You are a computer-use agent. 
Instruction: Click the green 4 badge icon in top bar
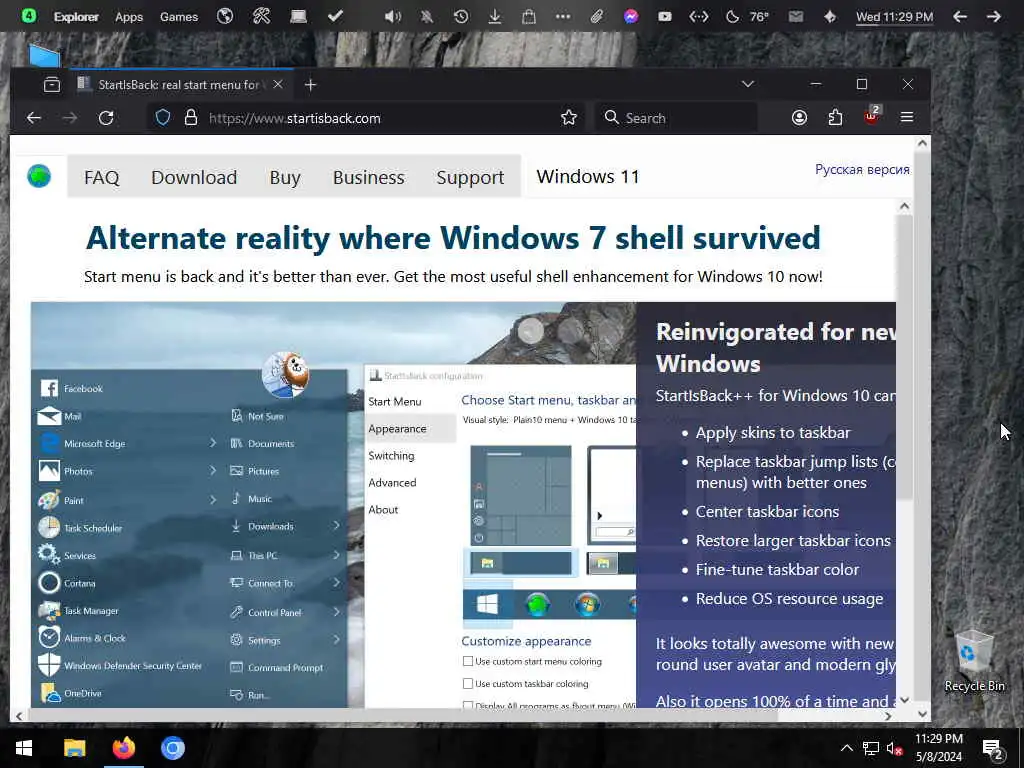pyautogui.click(x=28, y=16)
